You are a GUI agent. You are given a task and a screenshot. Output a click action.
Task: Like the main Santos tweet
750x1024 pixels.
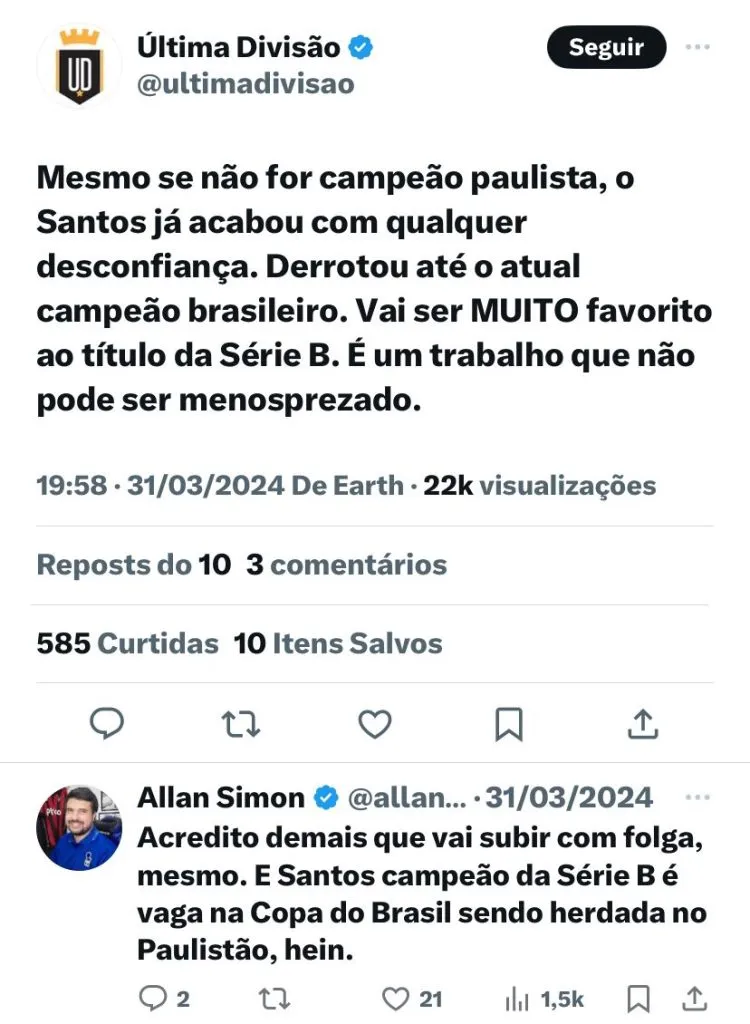click(x=375, y=723)
